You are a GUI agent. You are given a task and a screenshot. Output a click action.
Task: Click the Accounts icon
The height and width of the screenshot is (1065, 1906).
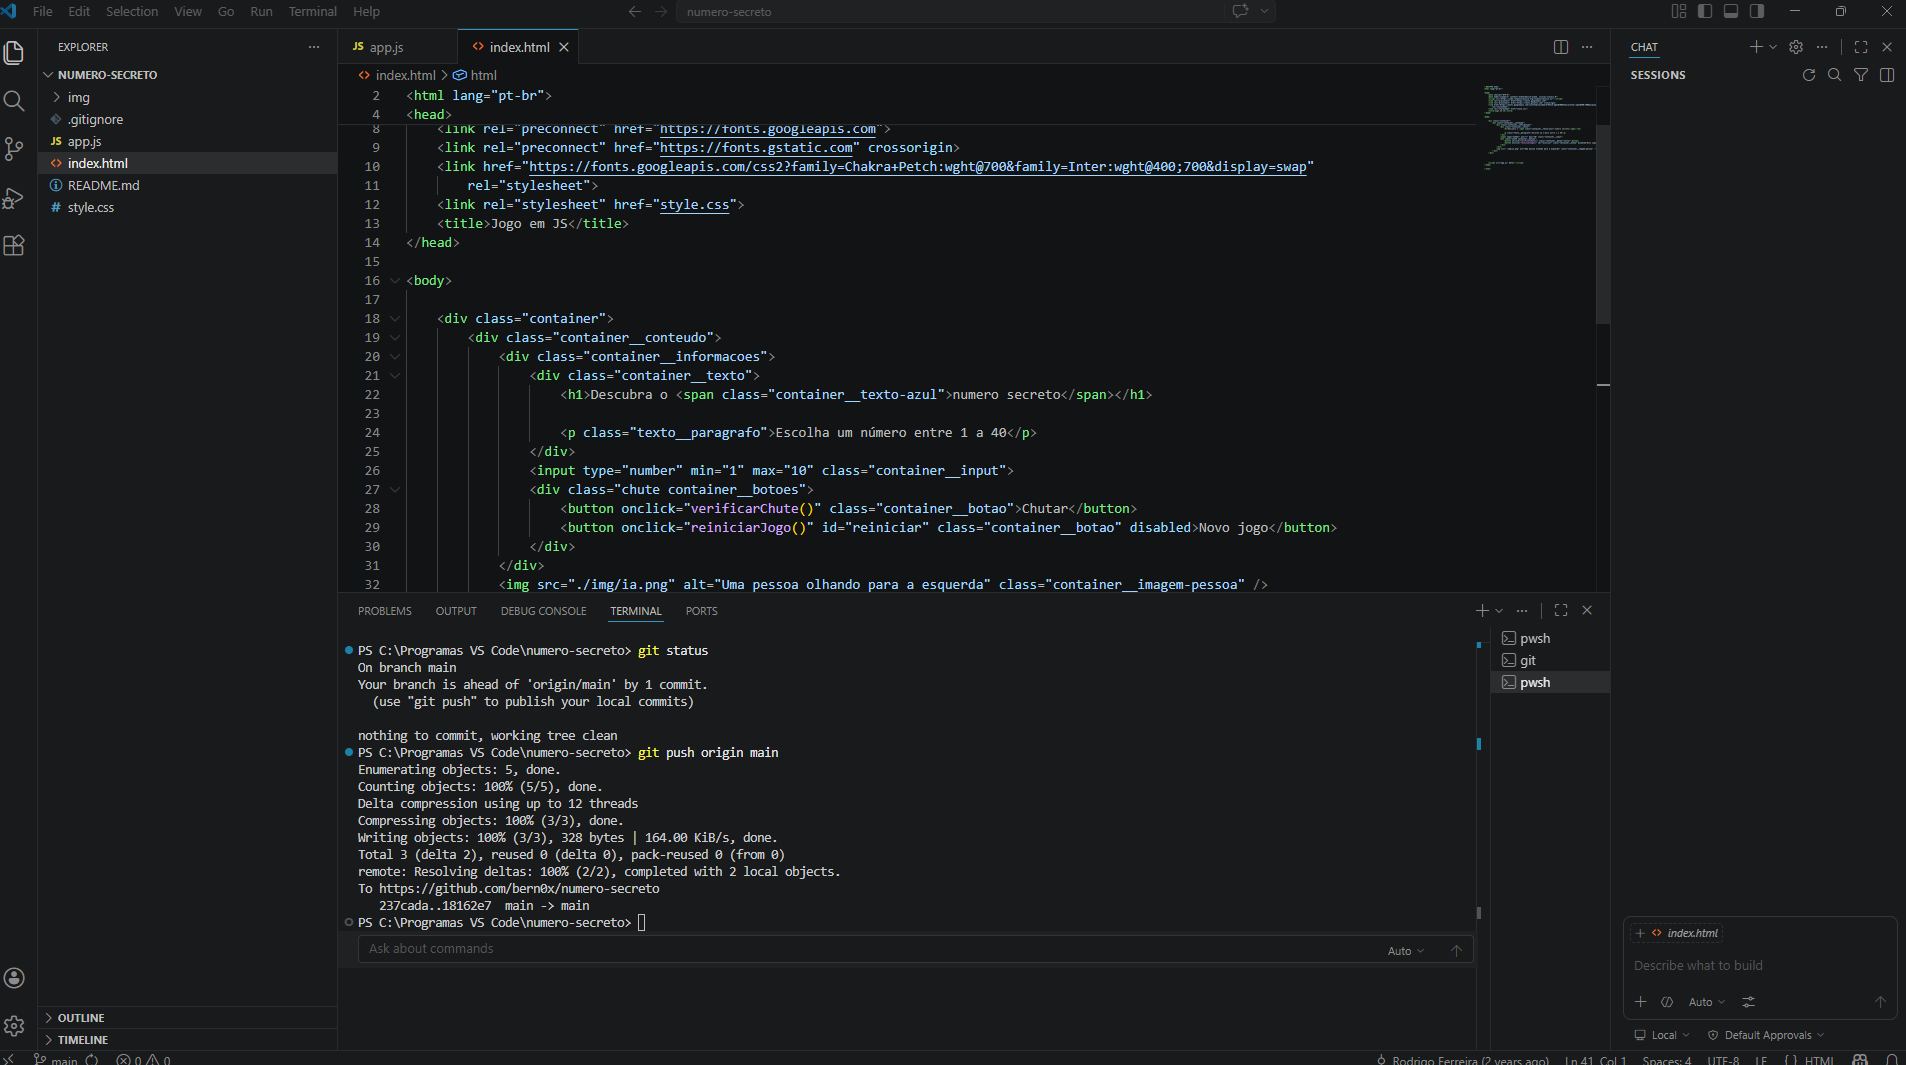(x=14, y=978)
